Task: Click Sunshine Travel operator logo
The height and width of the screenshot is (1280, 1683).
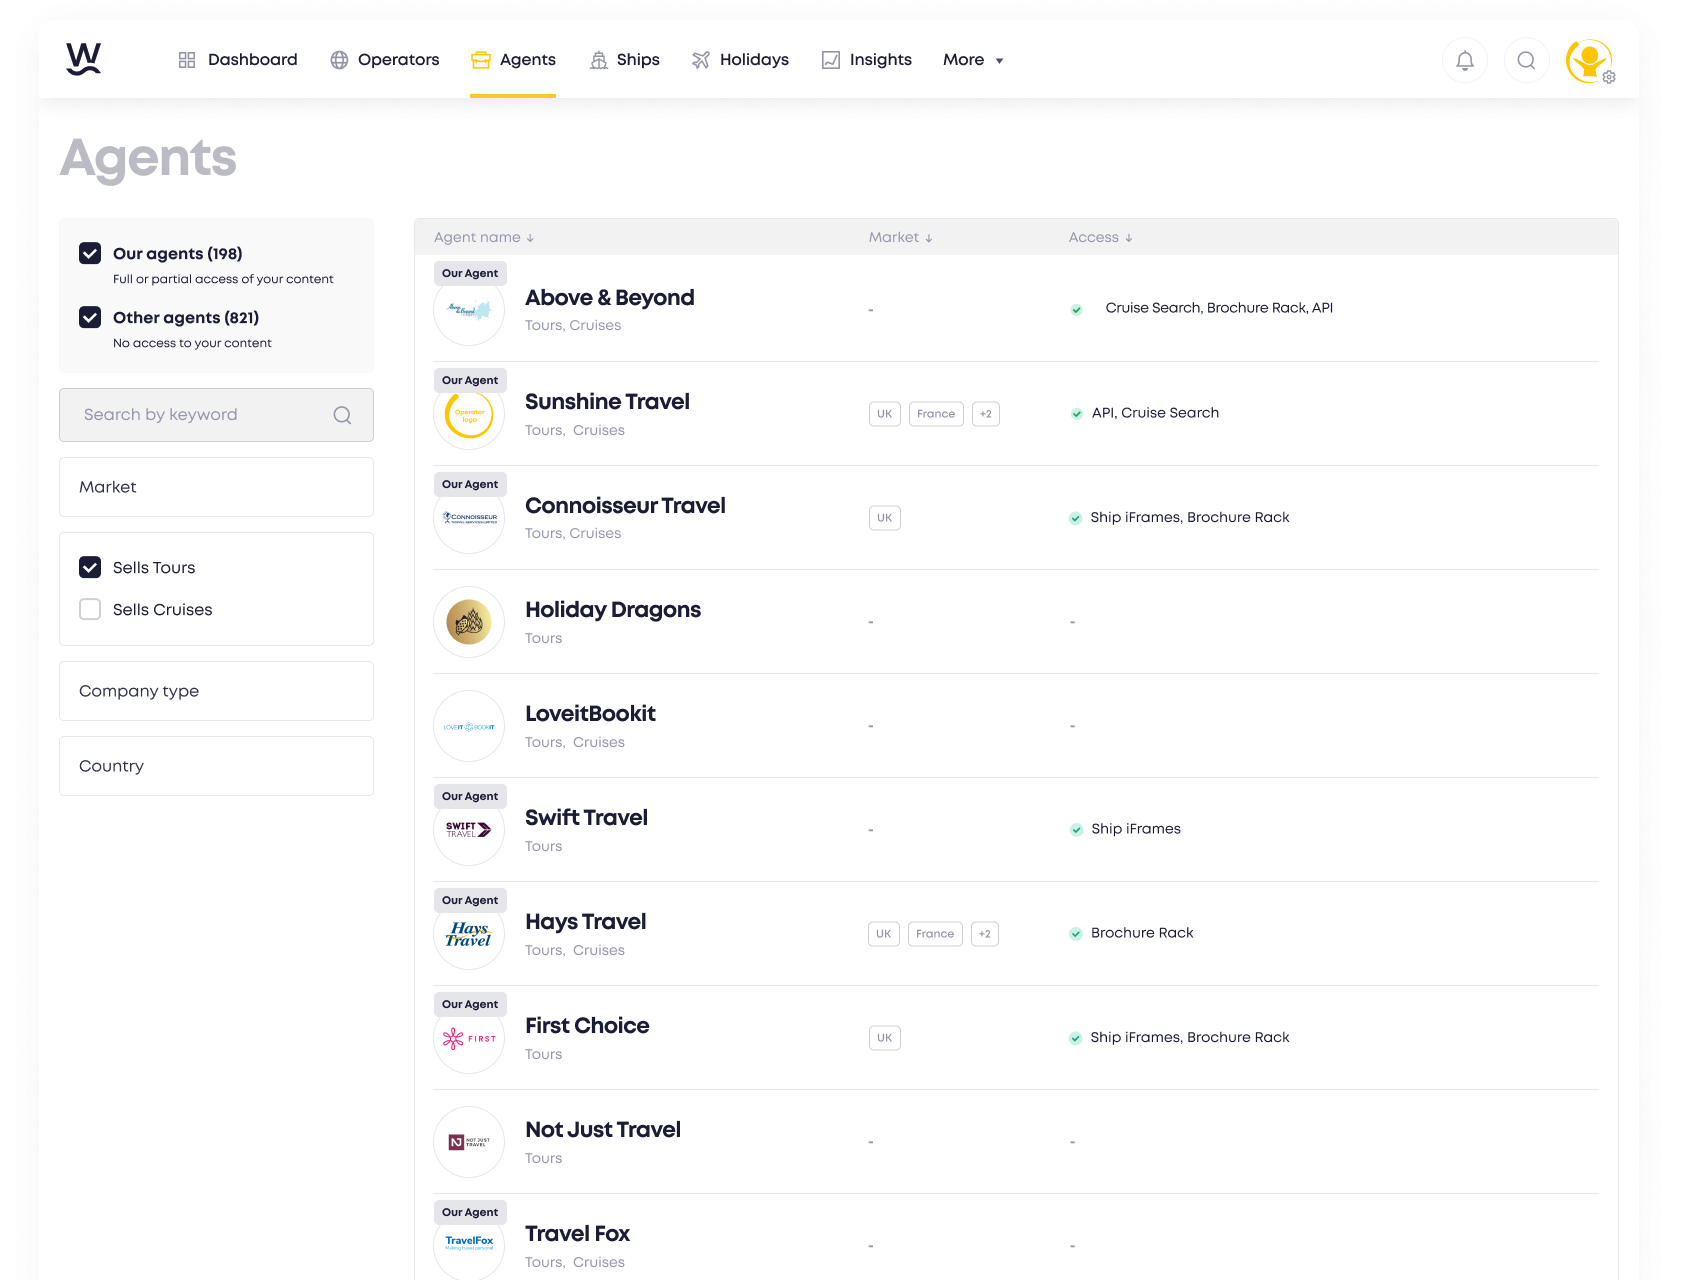Action: pyautogui.click(x=469, y=414)
